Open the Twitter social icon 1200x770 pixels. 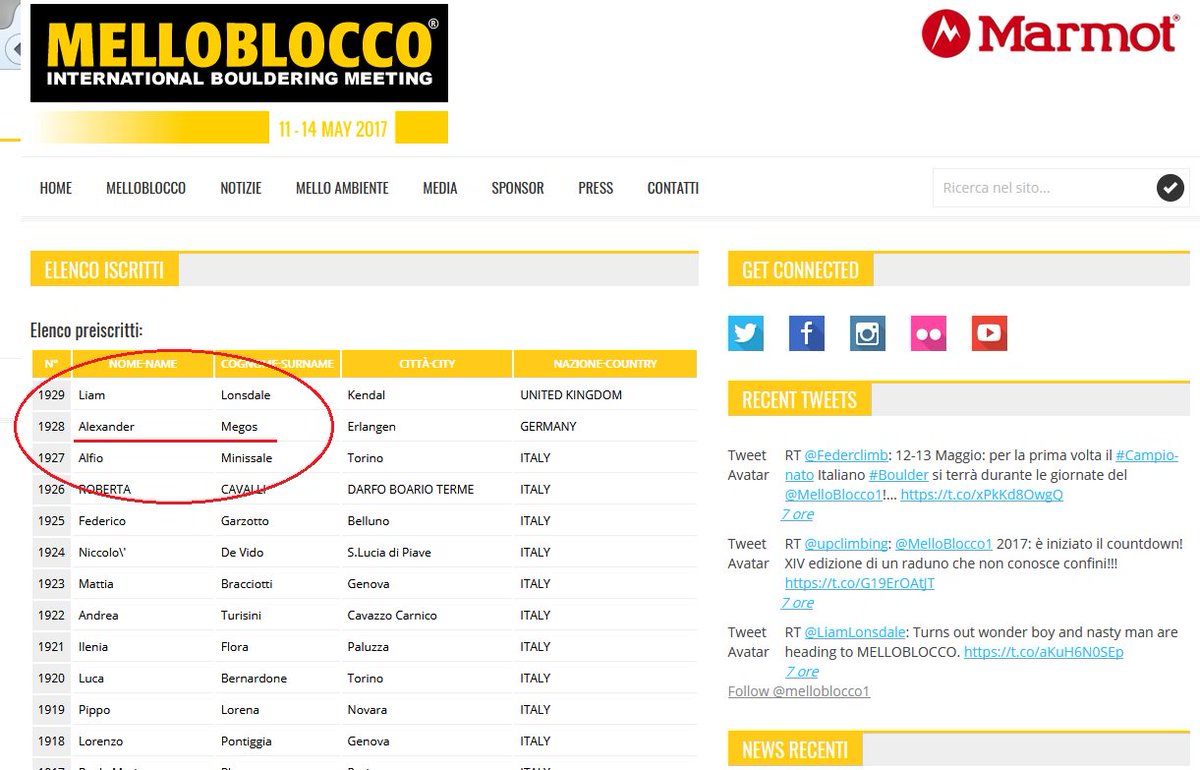746,333
